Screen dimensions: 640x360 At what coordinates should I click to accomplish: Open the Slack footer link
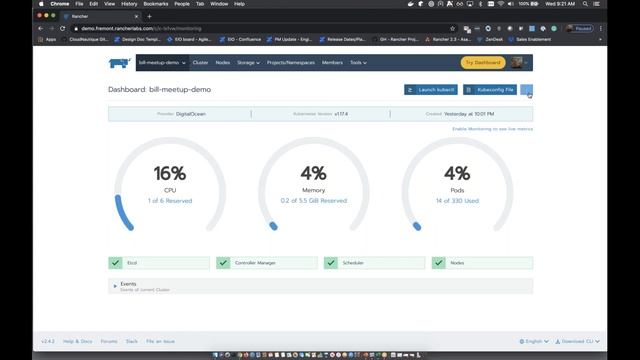tap(131, 341)
